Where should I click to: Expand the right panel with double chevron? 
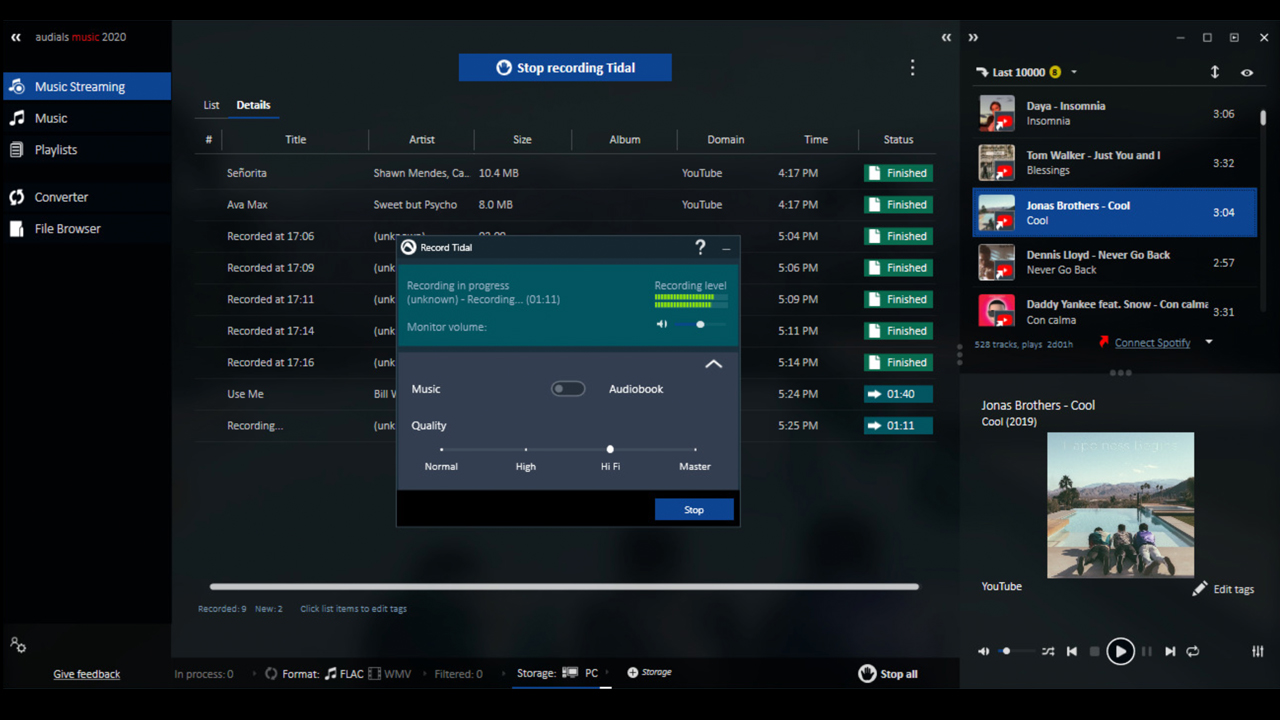973,38
